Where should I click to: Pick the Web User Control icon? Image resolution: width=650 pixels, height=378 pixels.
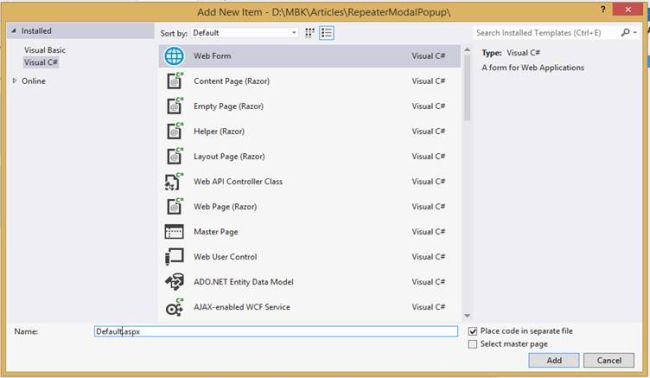click(x=174, y=257)
